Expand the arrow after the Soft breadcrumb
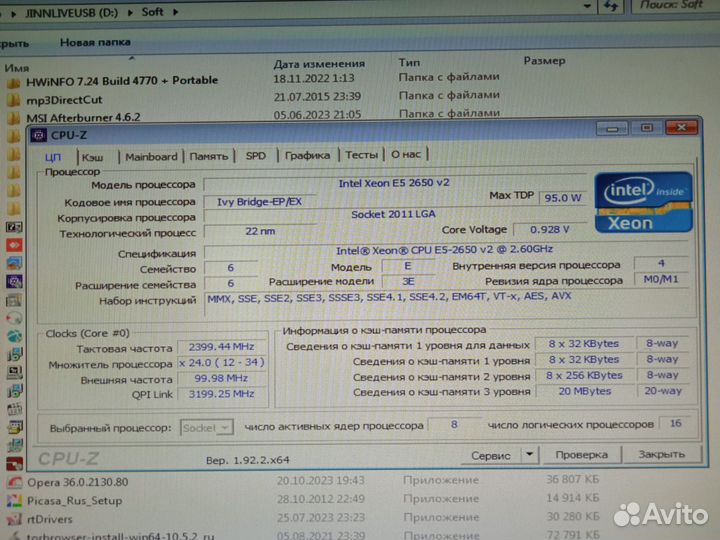The image size is (720, 540). coord(175,12)
